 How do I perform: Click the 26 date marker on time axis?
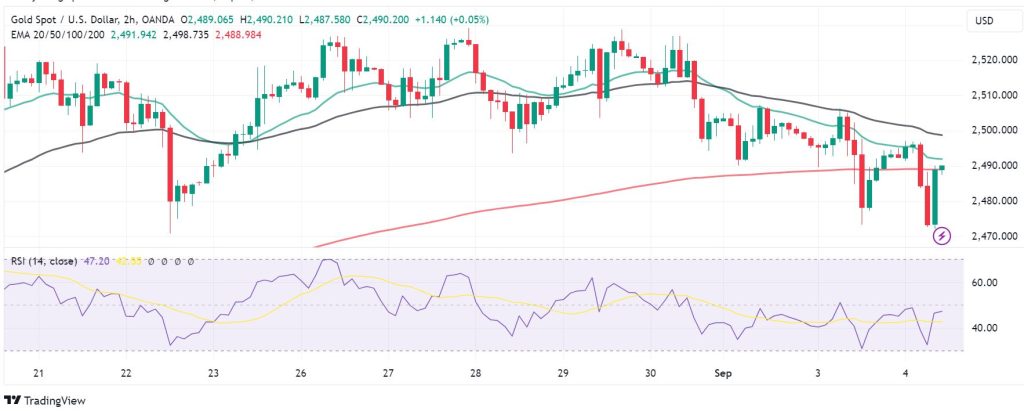point(300,373)
